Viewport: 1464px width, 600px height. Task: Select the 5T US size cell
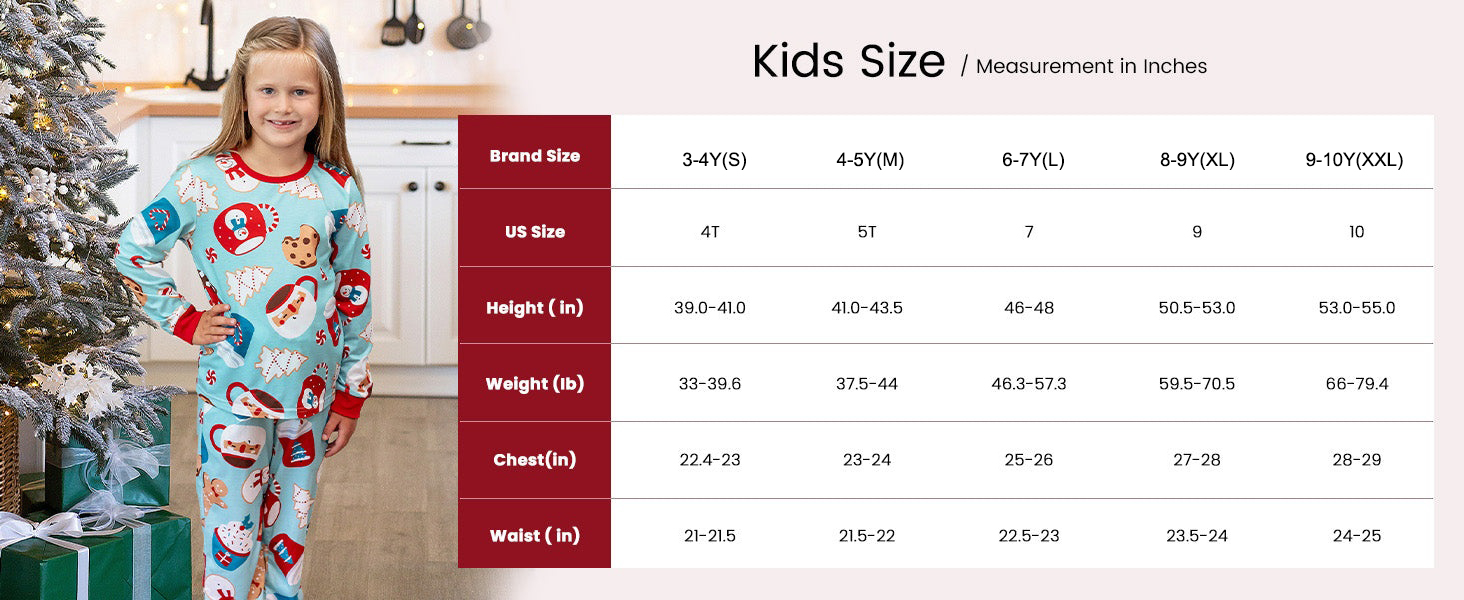(x=866, y=232)
